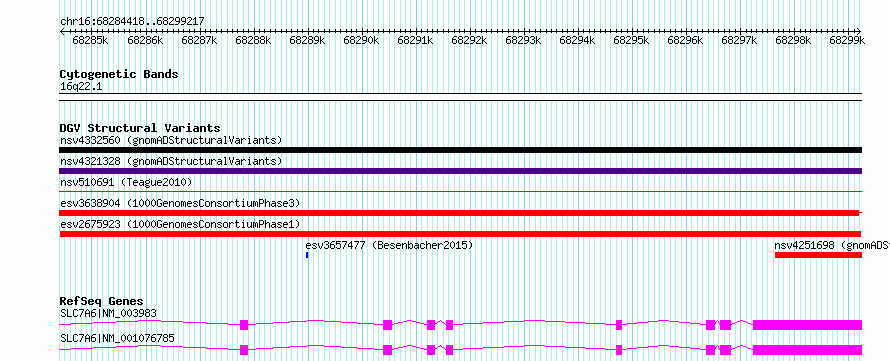
Task: Open the esv2675923 1000Genomes Phase1 label
Action: pyautogui.click(x=180, y=224)
